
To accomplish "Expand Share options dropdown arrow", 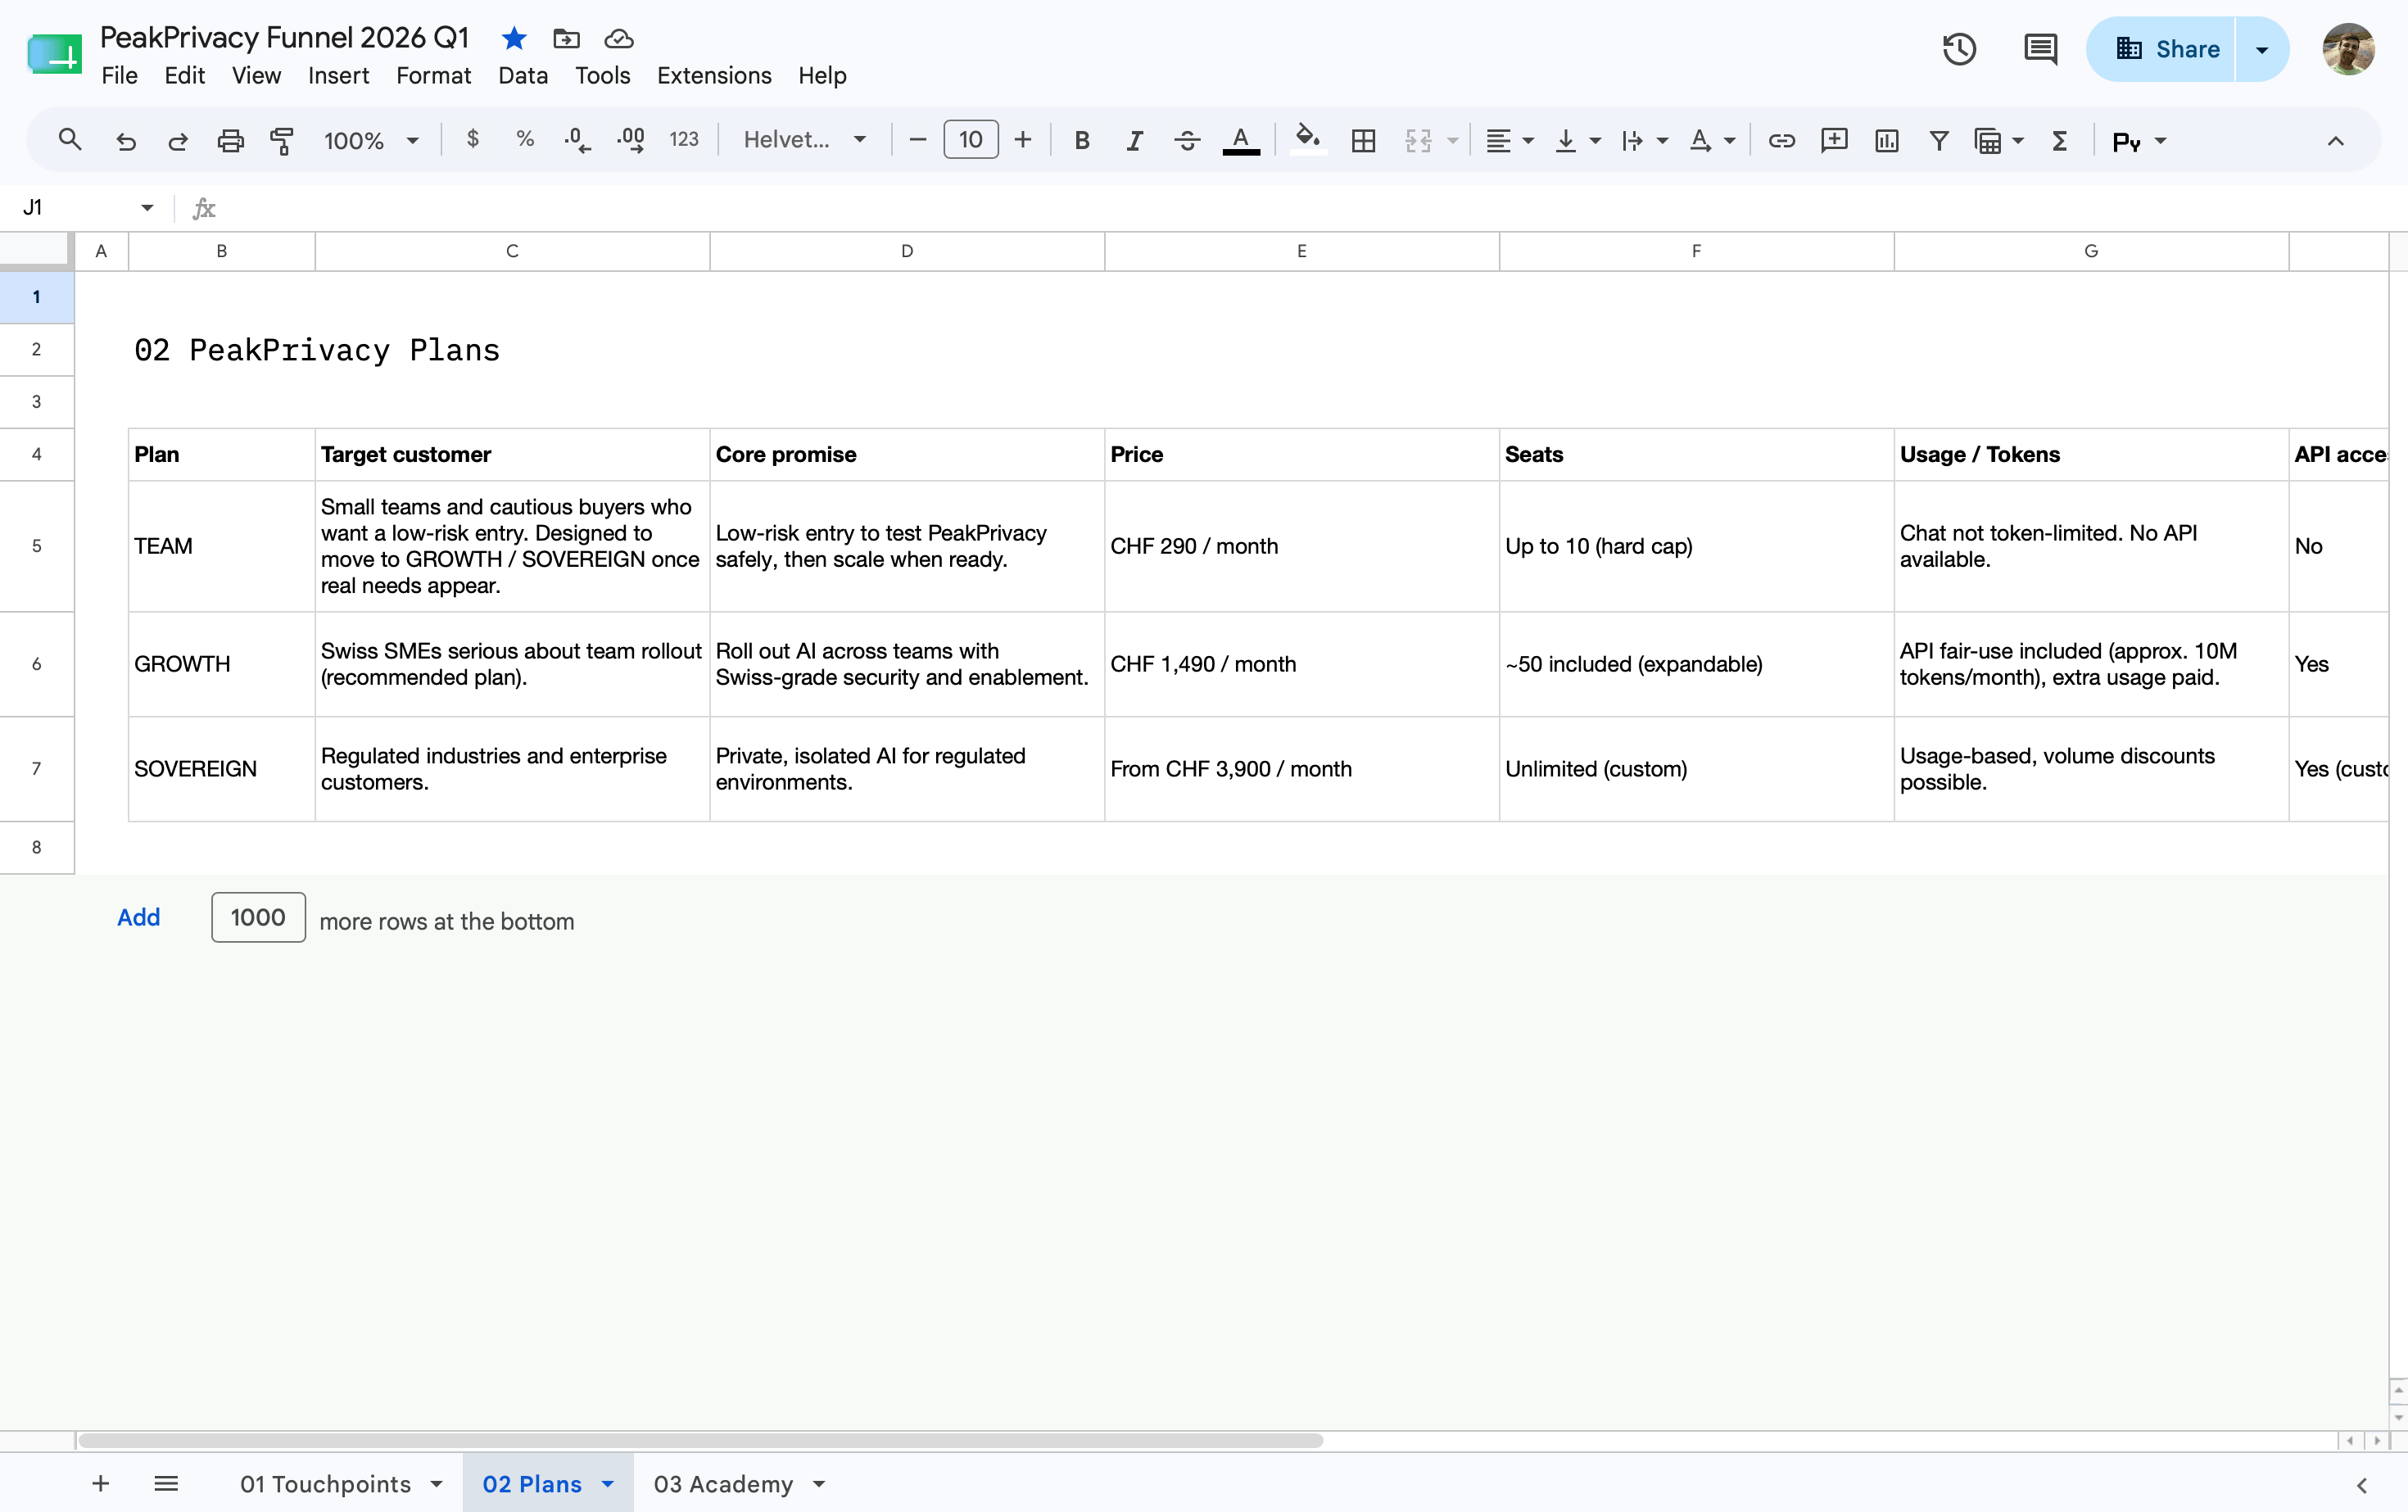I will (2262, 49).
